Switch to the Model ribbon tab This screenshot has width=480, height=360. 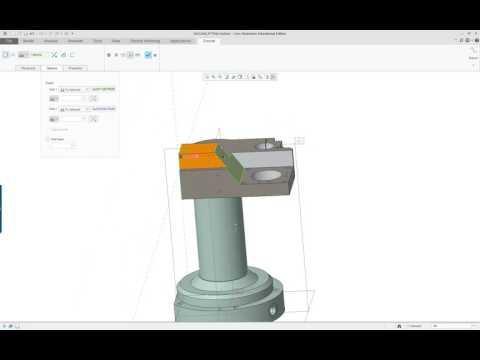(x=28, y=41)
